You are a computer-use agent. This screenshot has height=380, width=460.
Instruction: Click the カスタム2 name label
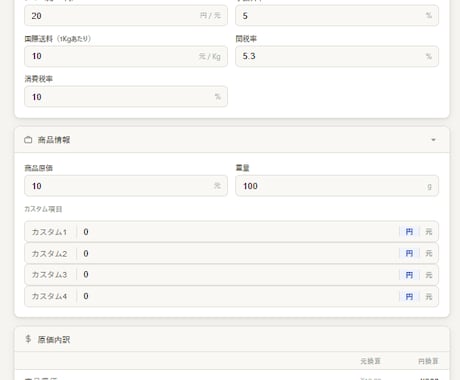coord(49,254)
